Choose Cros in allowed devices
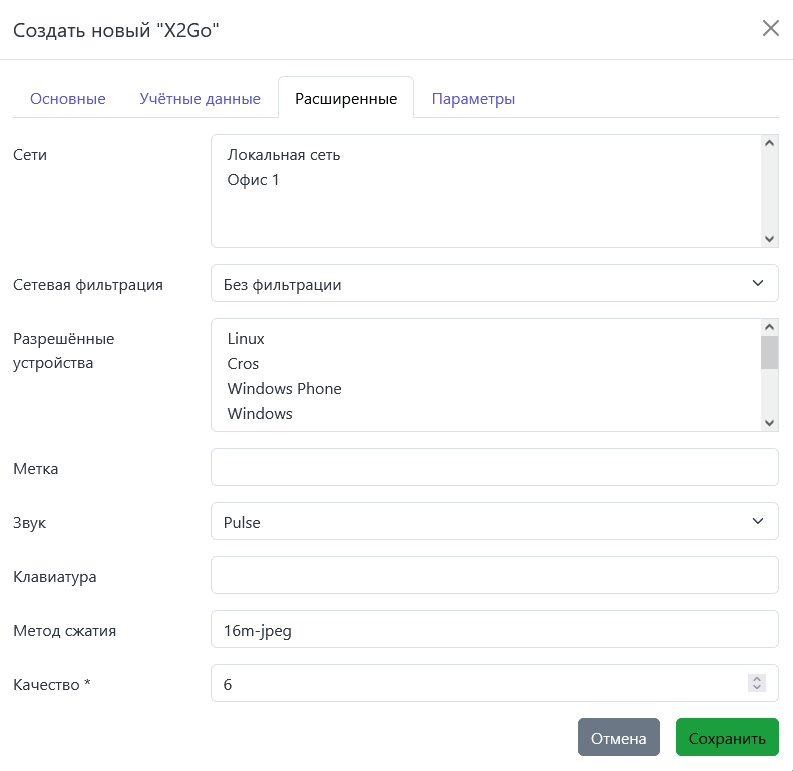793x771 pixels. (243, 364)
